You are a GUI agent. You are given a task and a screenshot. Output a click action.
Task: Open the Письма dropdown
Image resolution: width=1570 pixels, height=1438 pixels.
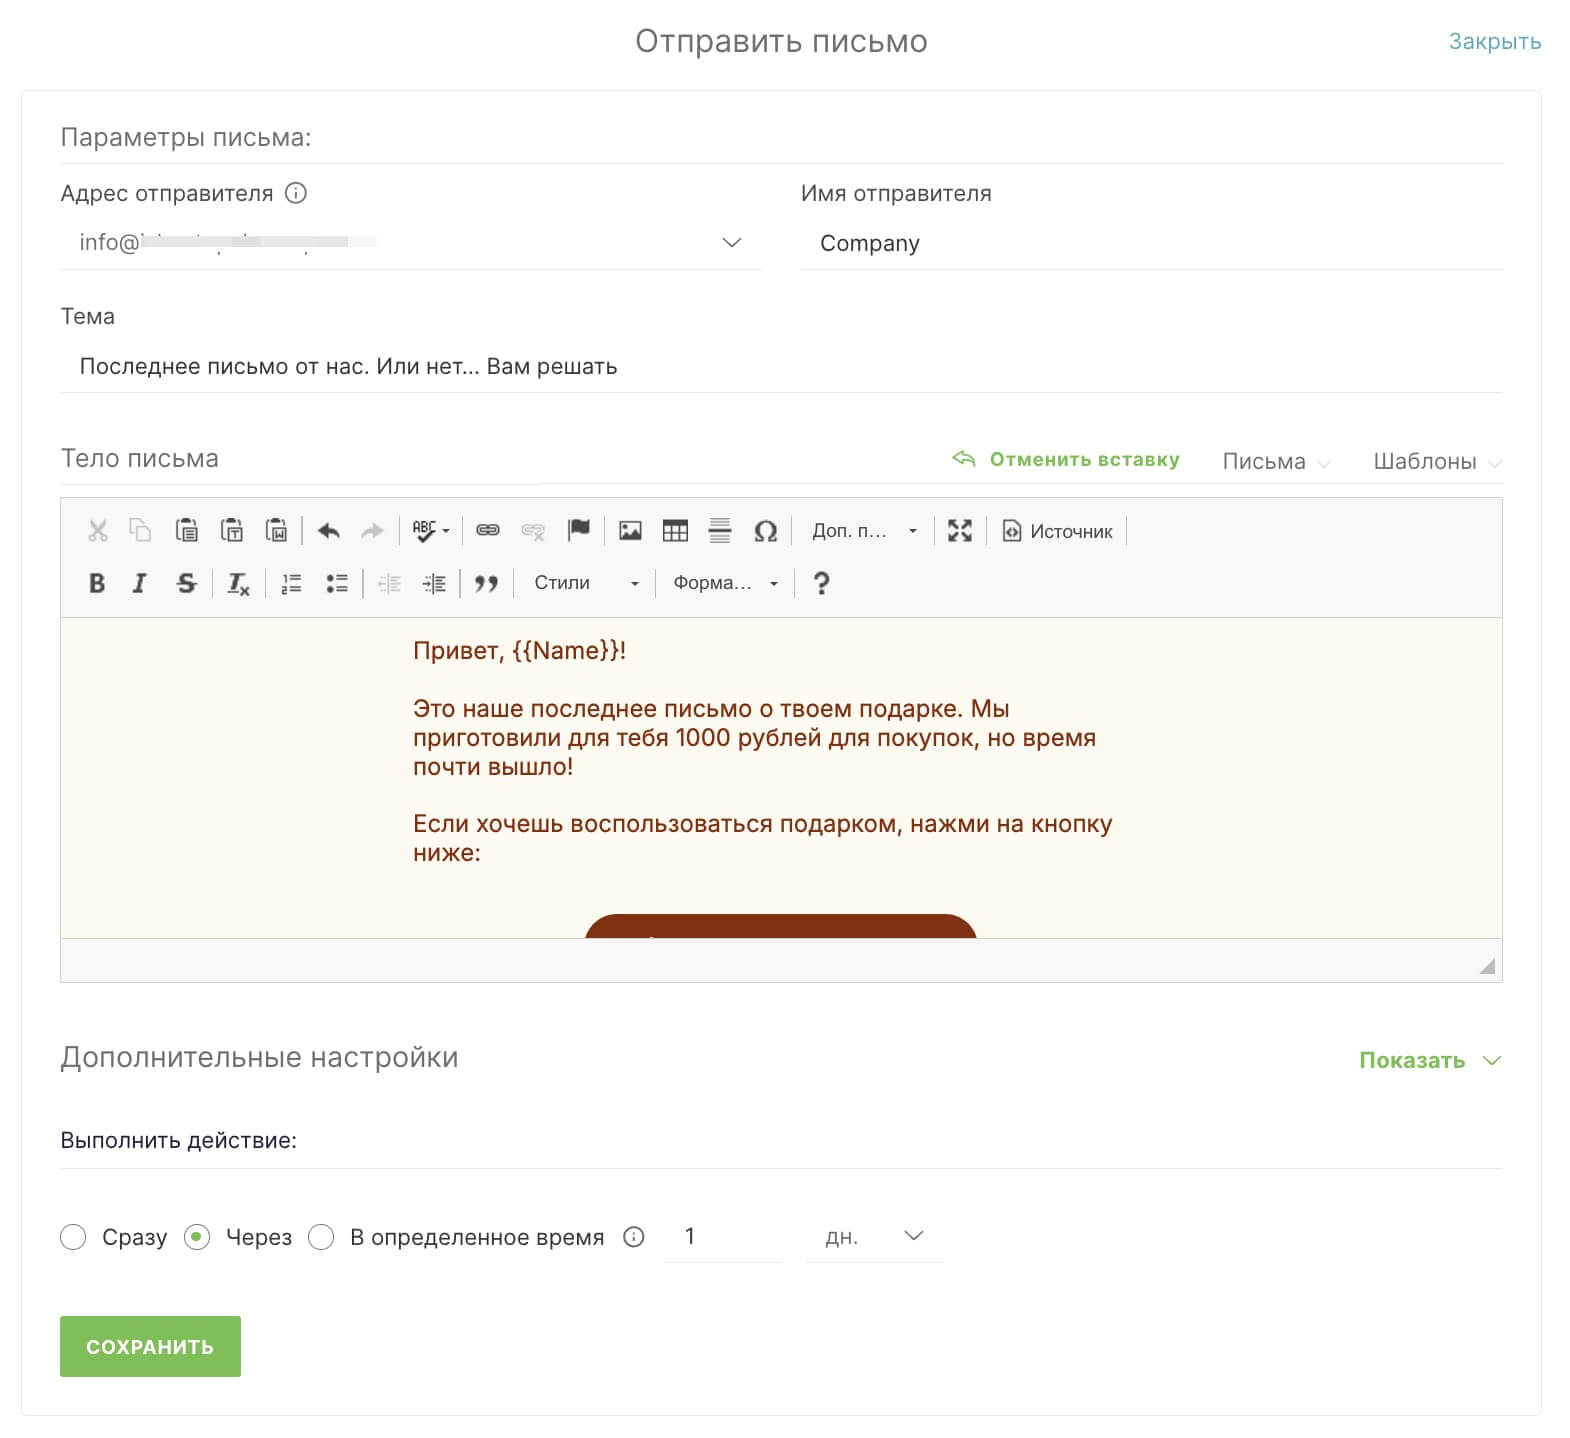pyautogui.click(x=1277, y=461)
